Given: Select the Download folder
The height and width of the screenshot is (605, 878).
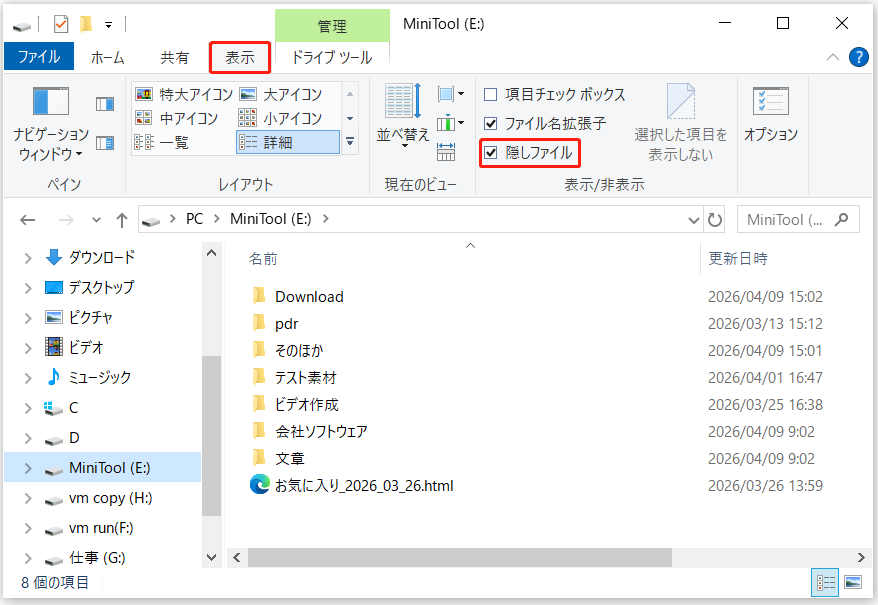Looking at the screenshot, I should click(x=309, y=297).
